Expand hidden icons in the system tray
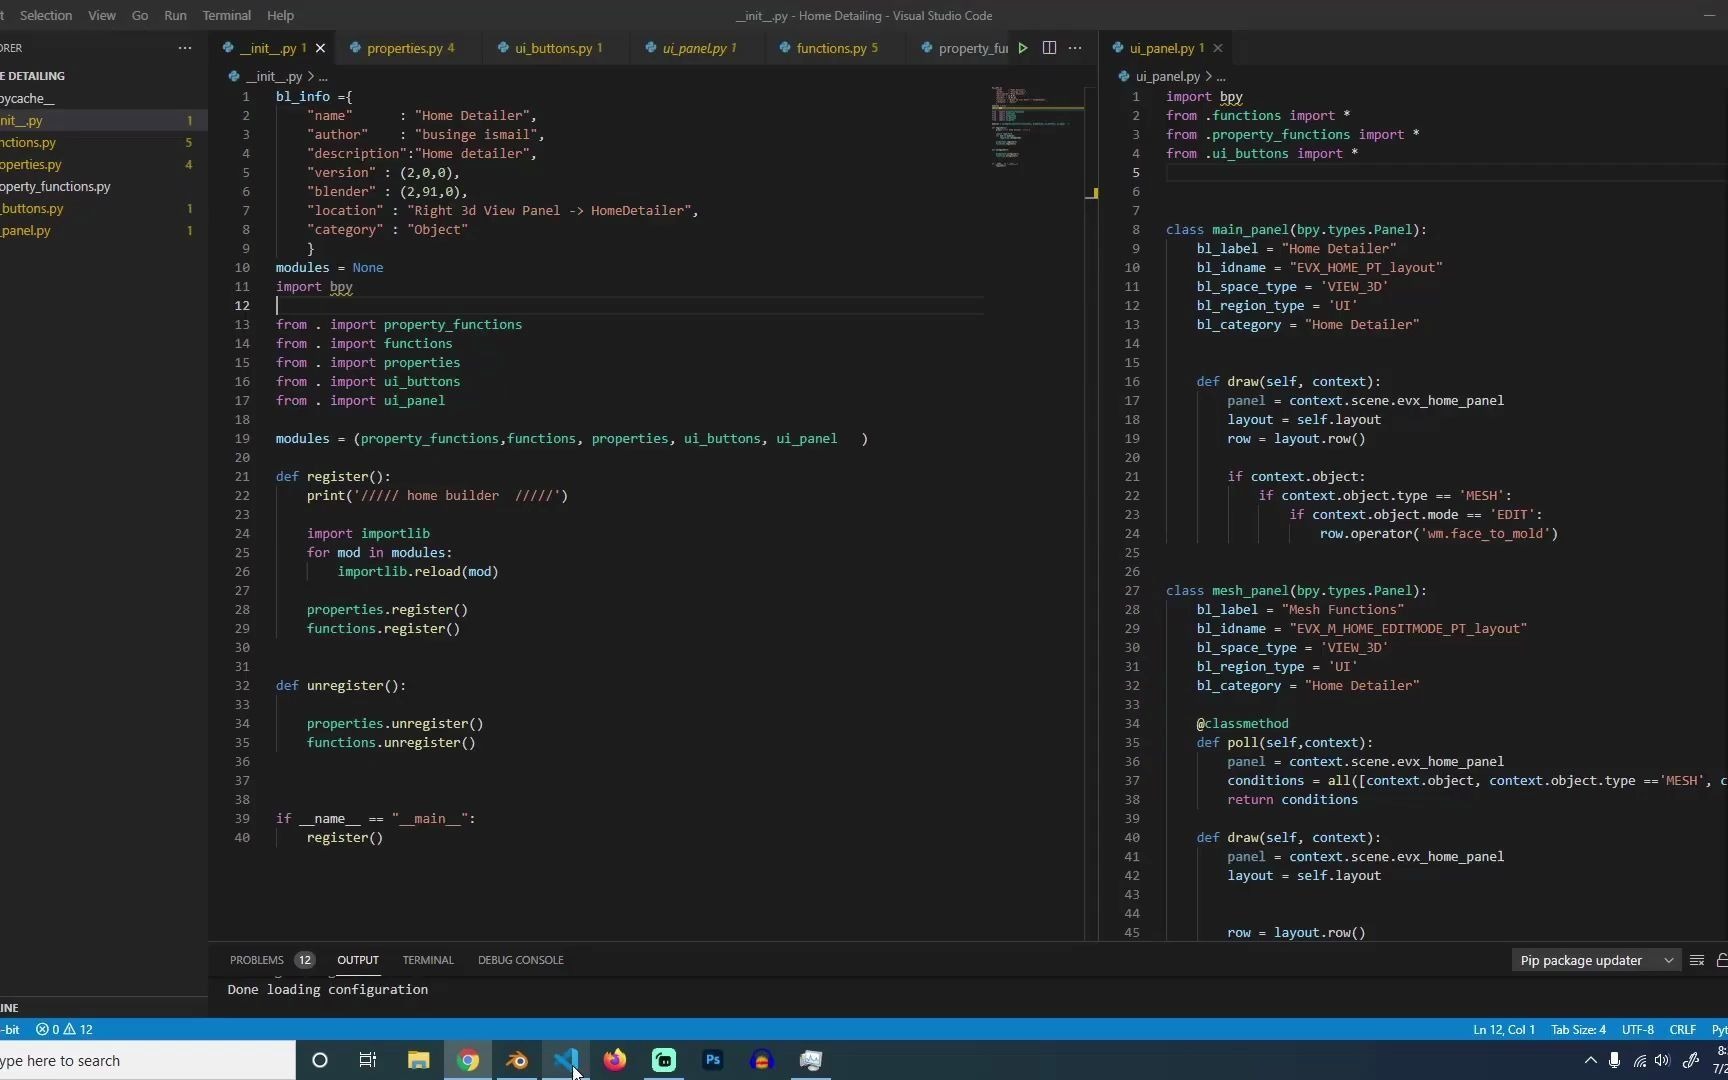The image size is (1728, 1080). click(1591, 1062)
